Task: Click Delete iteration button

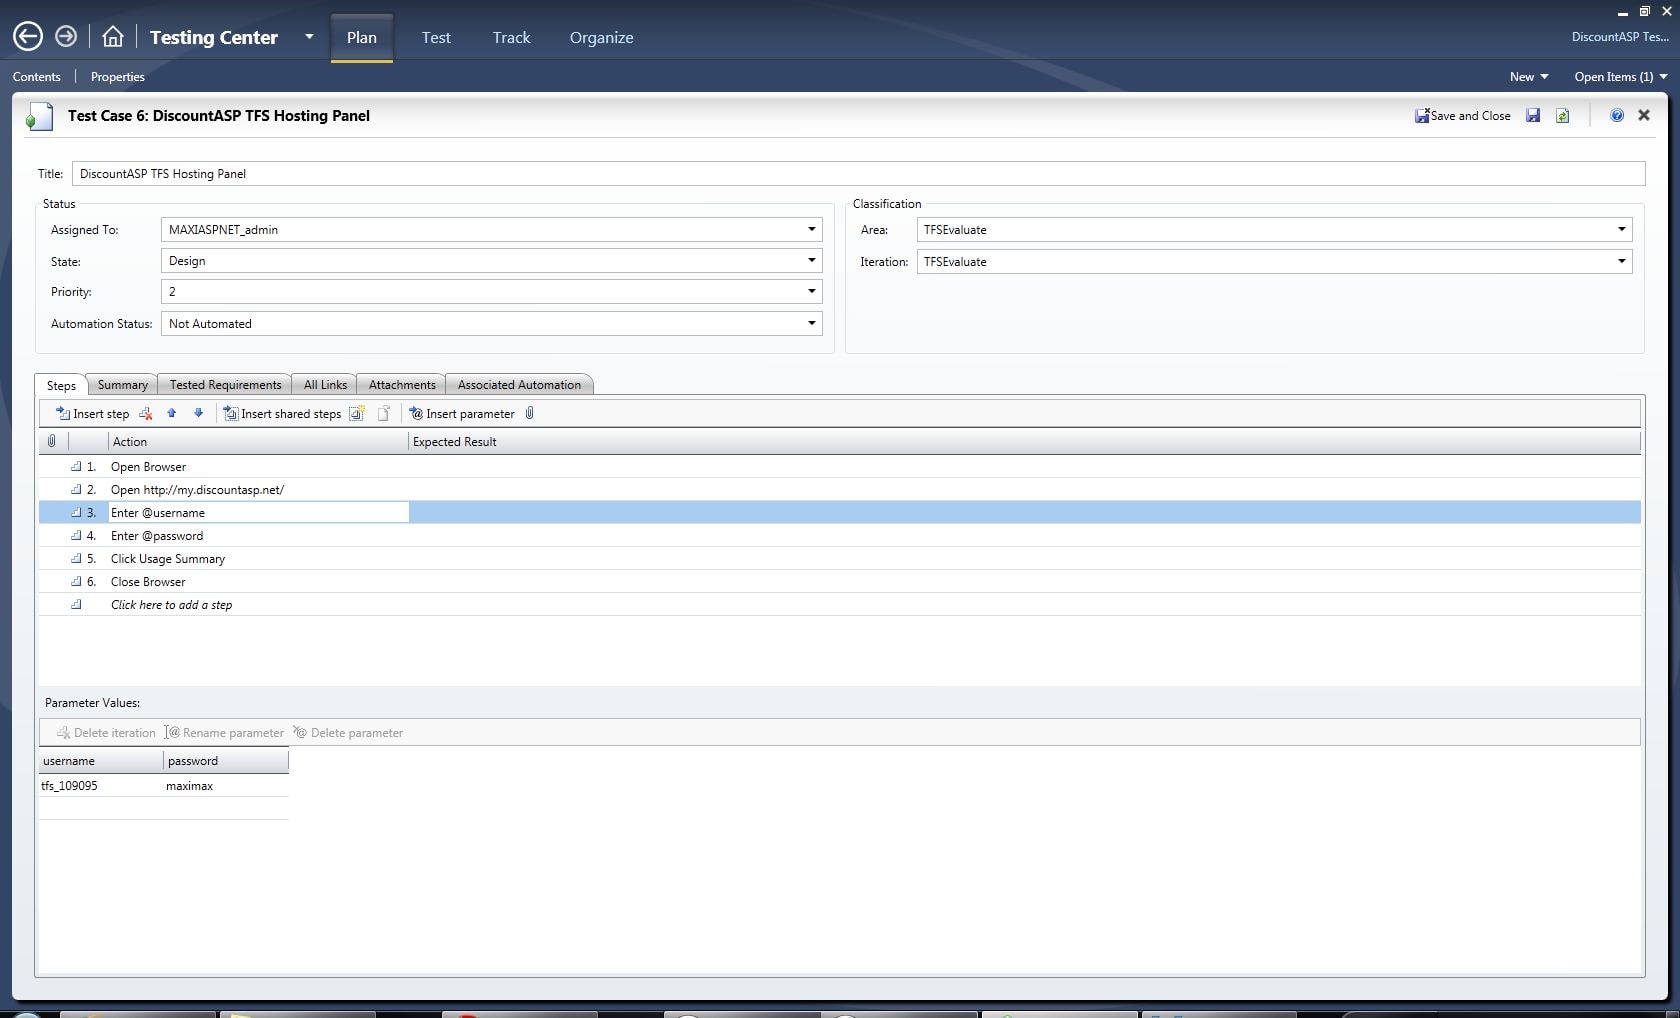Action: 106,733
